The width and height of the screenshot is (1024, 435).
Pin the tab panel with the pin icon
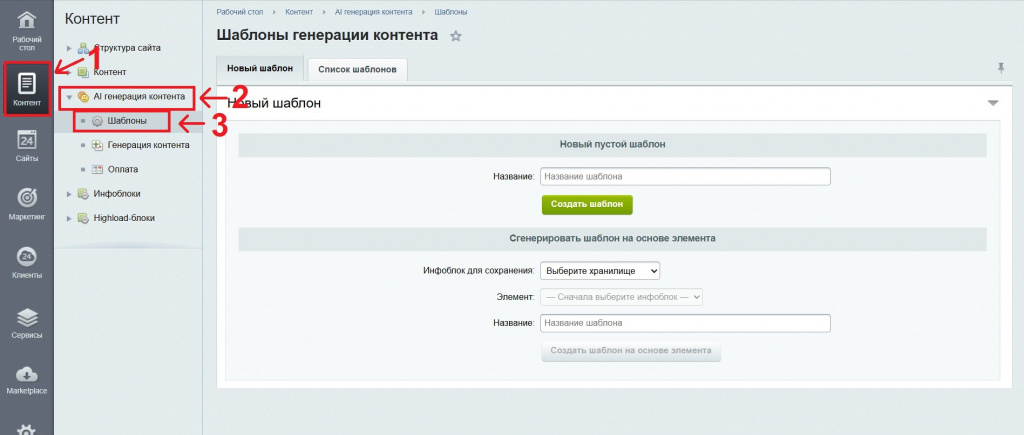(x=1000, y=68)
